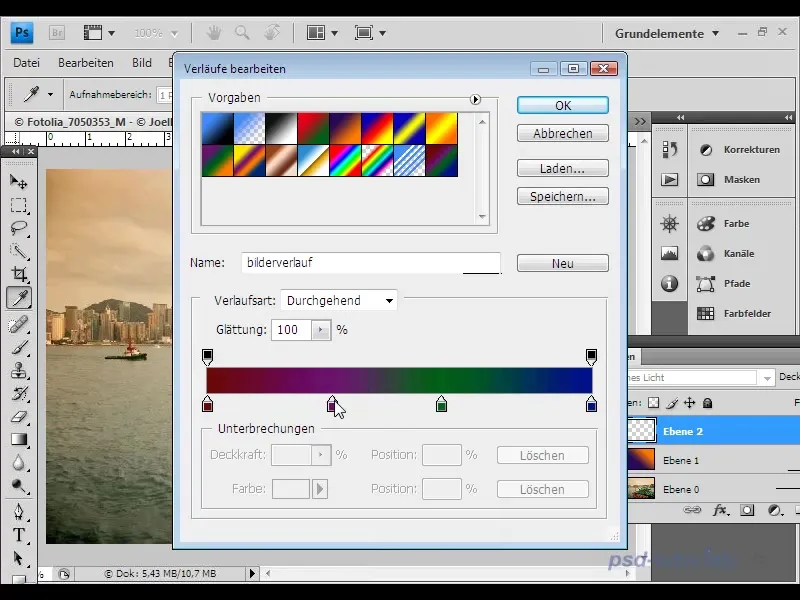Viewport: 800px width, 600px height.
Task: Select the Blur tool
Action: coord(19,463)
